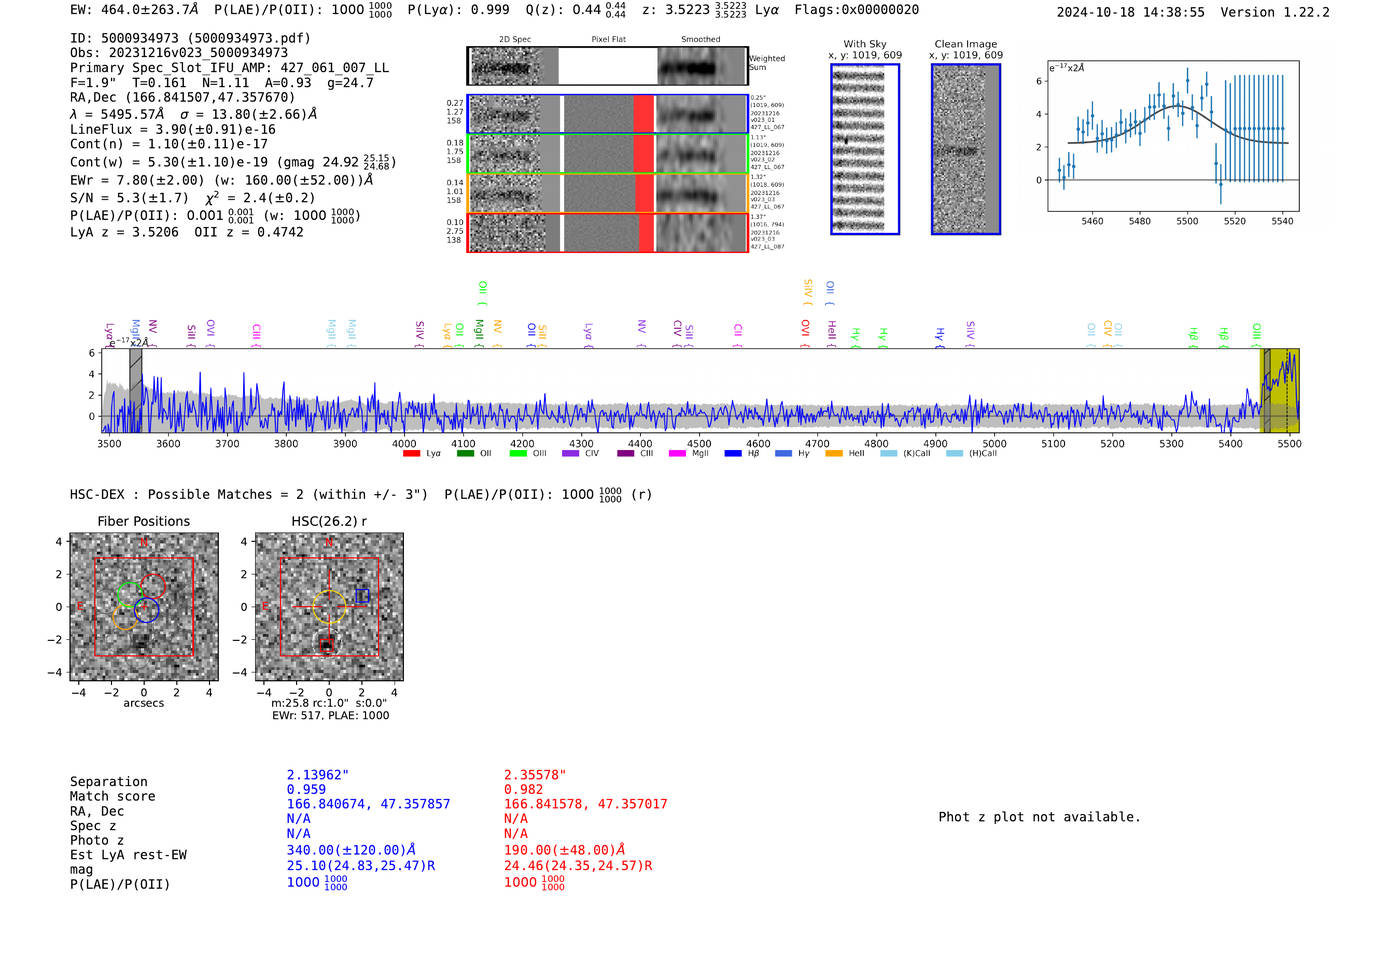Click the red match score 0.982
The image size is (1400, 953).
pos(524,790)
